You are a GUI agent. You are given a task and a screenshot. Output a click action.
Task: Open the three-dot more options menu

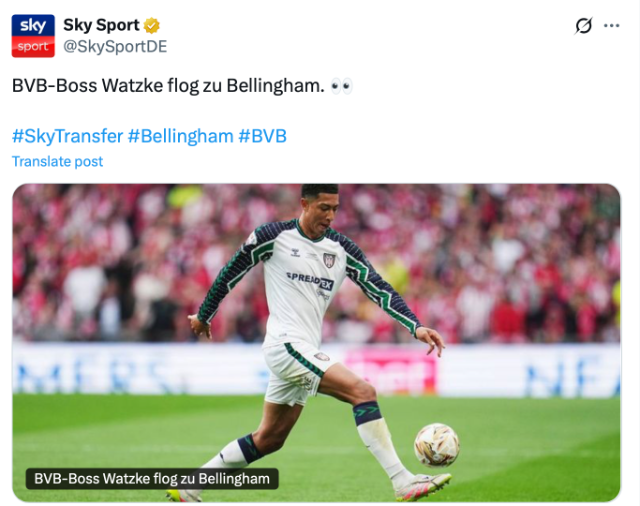pos(612,26)
